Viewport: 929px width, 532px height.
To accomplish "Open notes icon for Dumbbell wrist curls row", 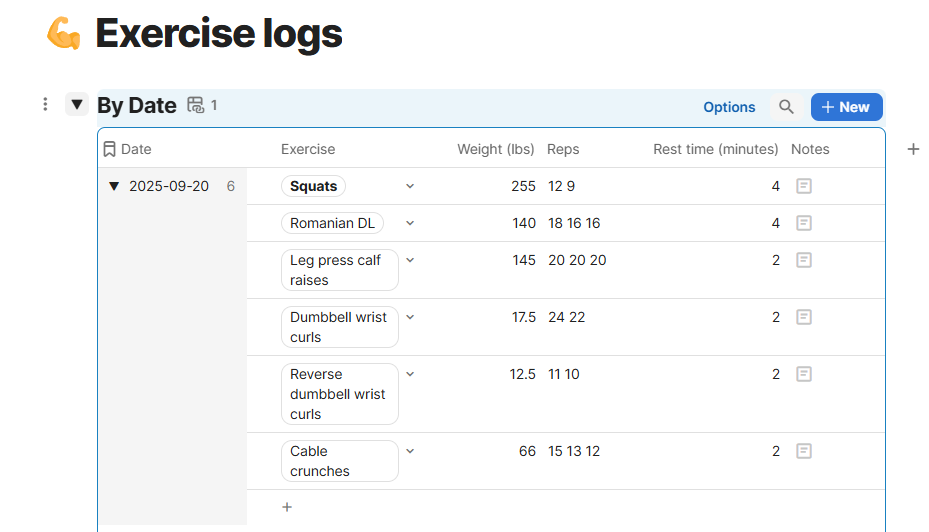I will pos(803,317).
